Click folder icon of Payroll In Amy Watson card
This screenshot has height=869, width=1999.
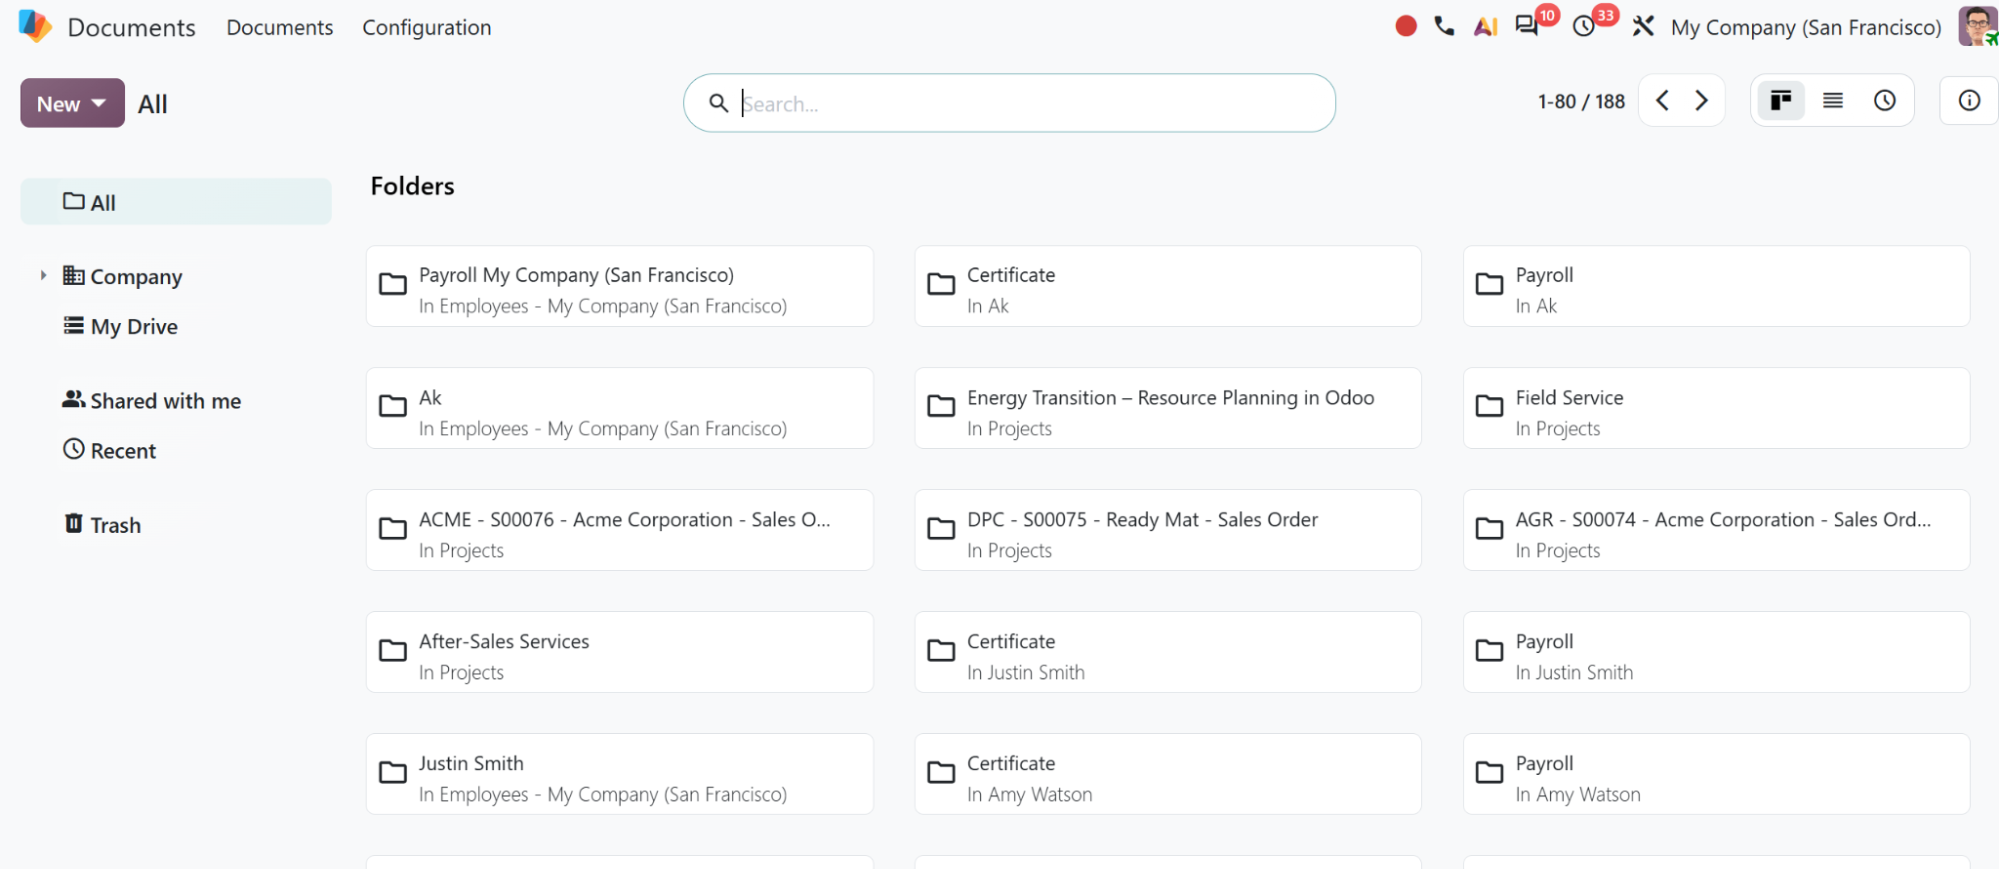[x=1489, y=773]
